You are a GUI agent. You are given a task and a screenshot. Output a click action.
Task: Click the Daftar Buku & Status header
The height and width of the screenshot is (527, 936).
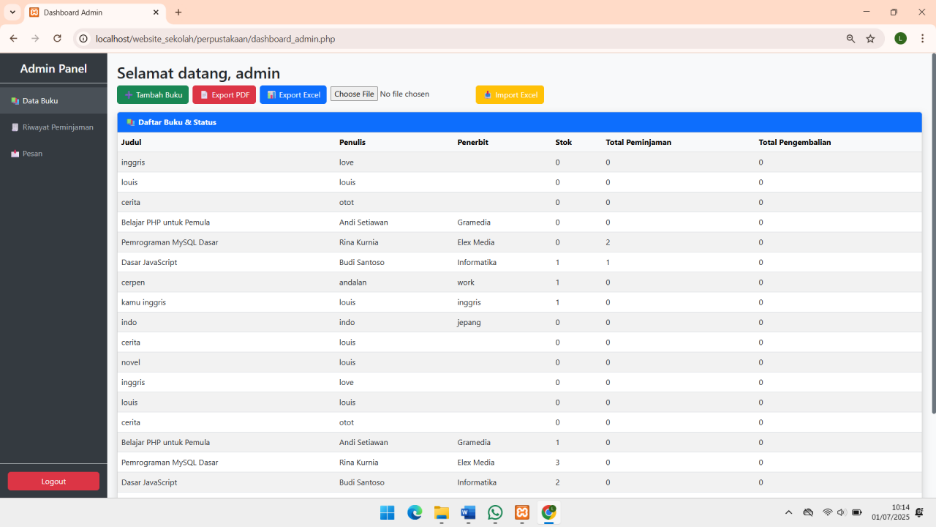click(519, 122)
